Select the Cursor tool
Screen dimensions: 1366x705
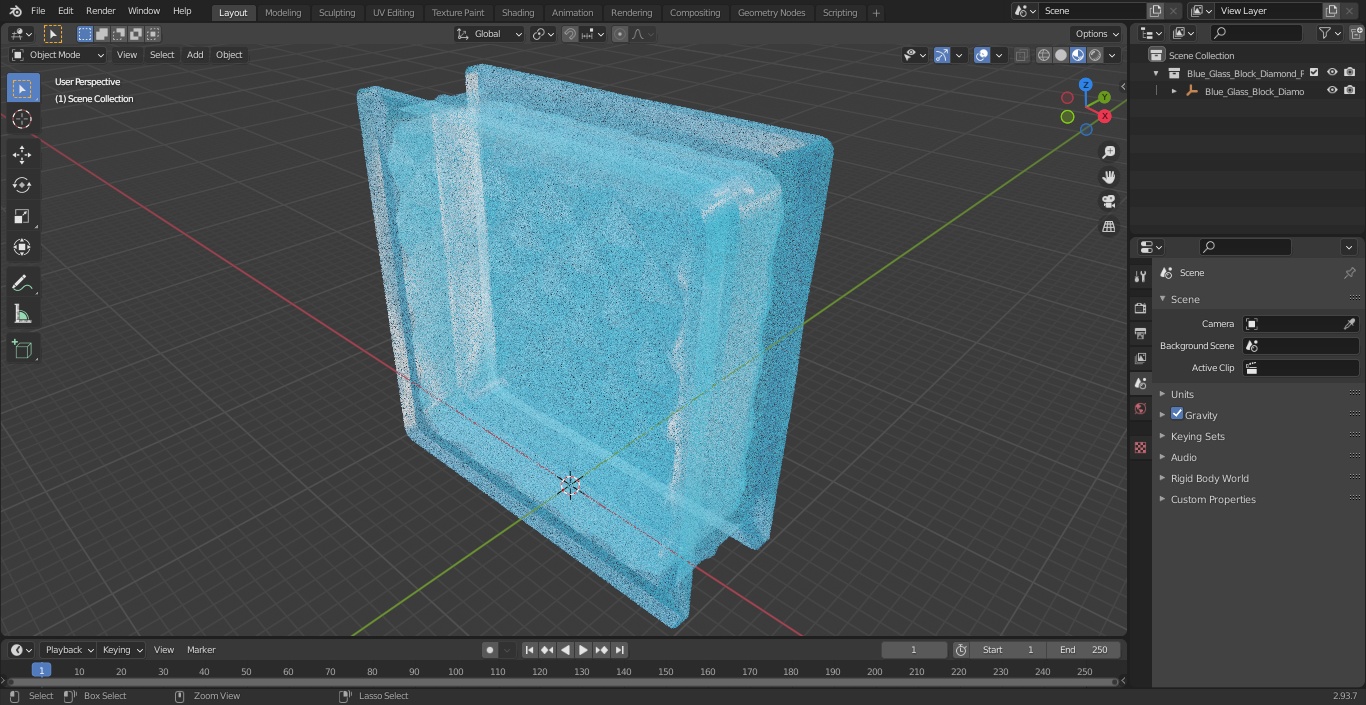pyautogui.click(x=22, y=119)
